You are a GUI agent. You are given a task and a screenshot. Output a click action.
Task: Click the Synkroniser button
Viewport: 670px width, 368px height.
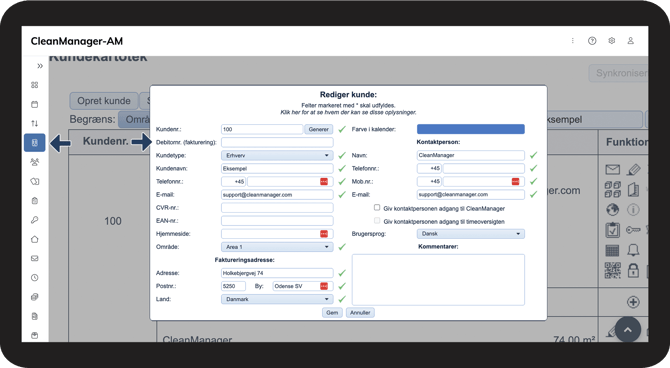[x=619, y=73]
